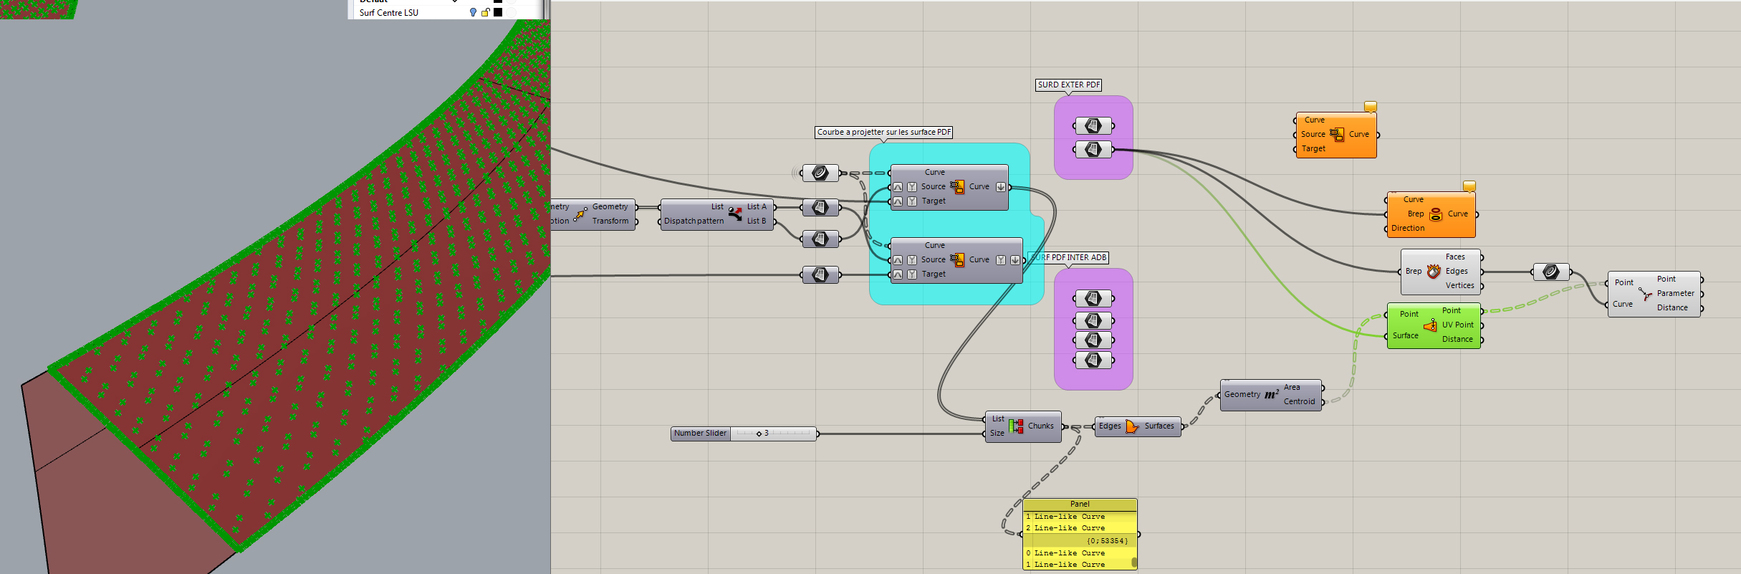
Task: Click the 'Vertices' output of Deconstruct Brep
Action: [x=1460, y=286]
